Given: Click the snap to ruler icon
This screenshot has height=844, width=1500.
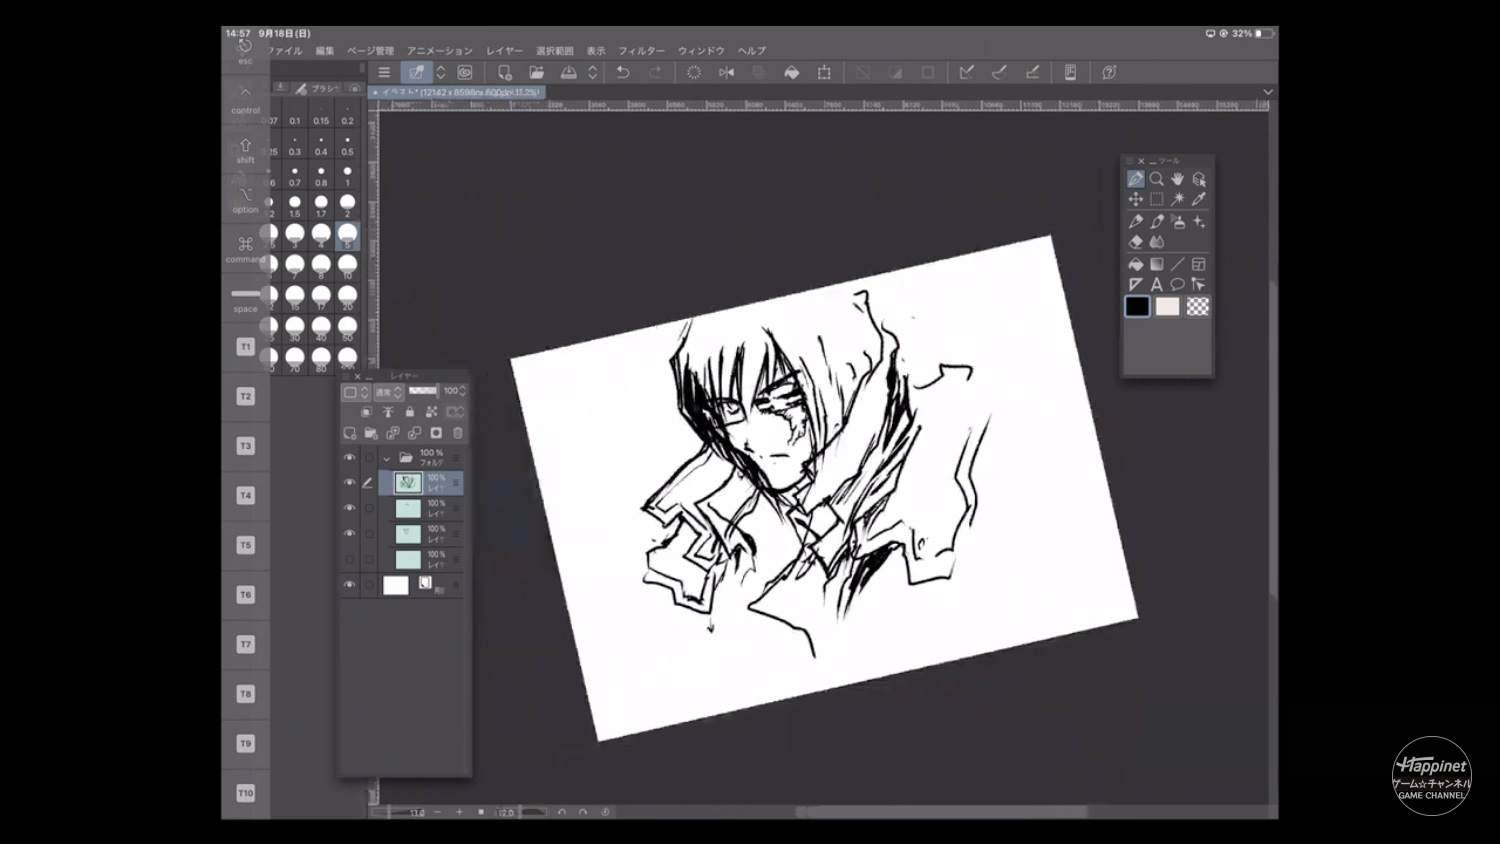Looking at the screenshot, I should [x=966, y=72].
